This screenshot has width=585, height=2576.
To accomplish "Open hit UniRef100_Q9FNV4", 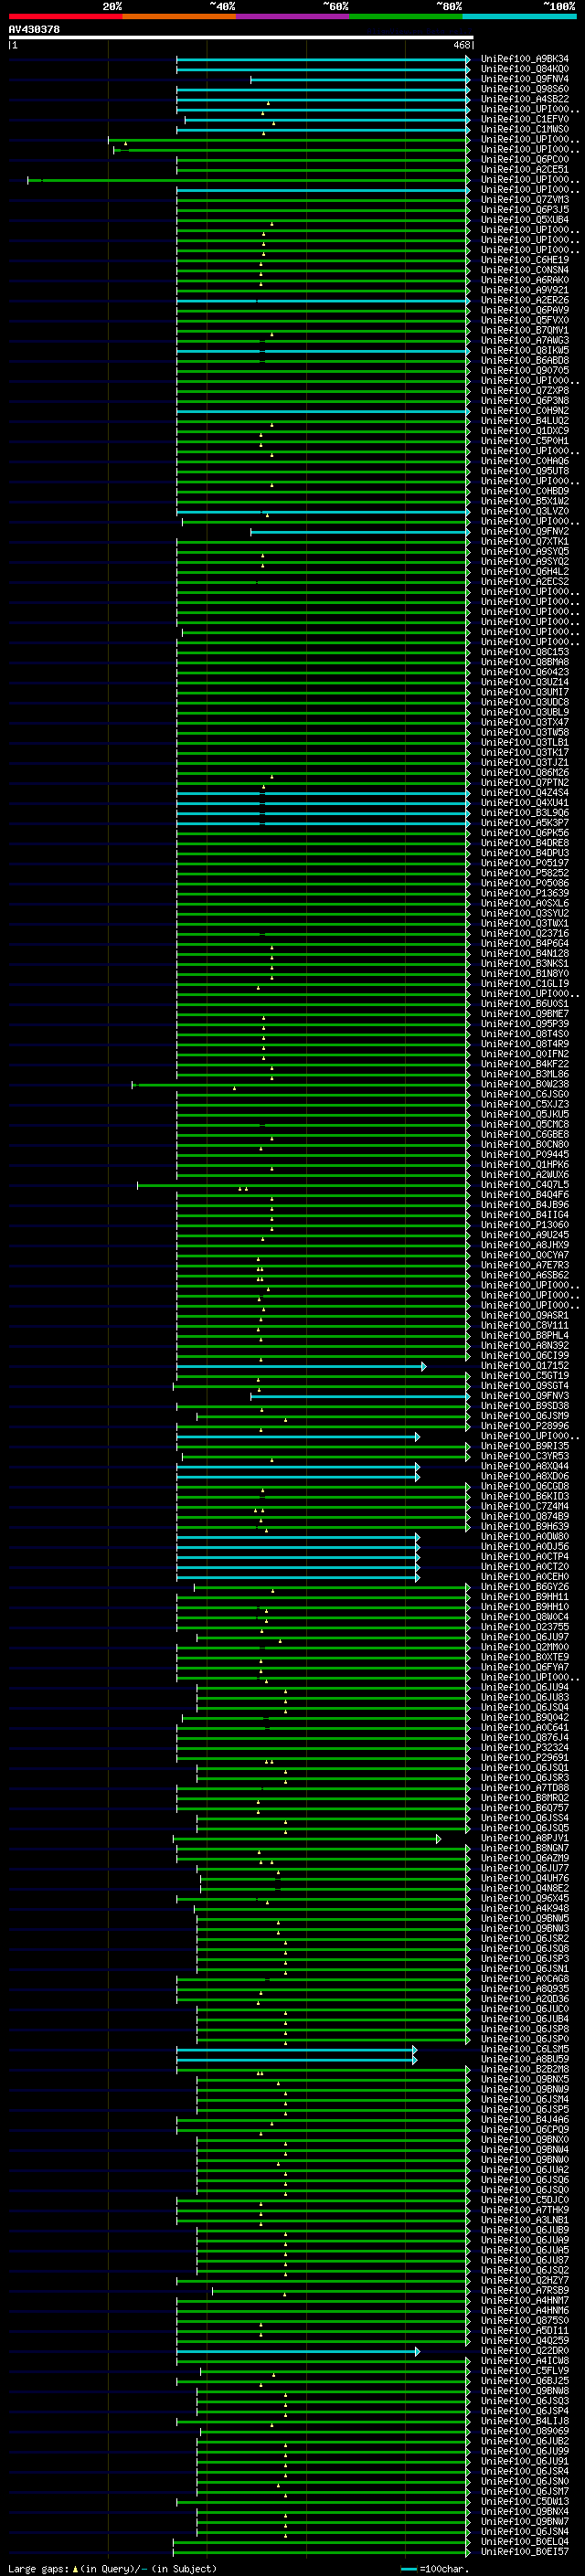I will click(525, 79).
